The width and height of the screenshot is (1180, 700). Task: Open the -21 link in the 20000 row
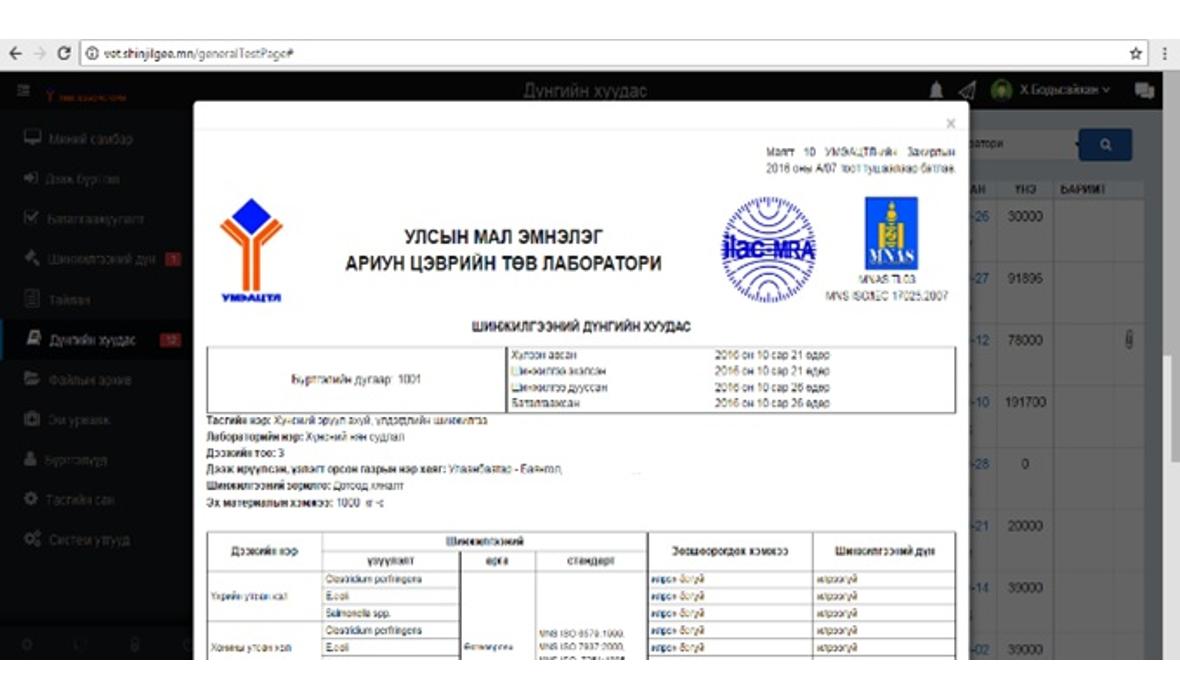(x=981, y=526)
